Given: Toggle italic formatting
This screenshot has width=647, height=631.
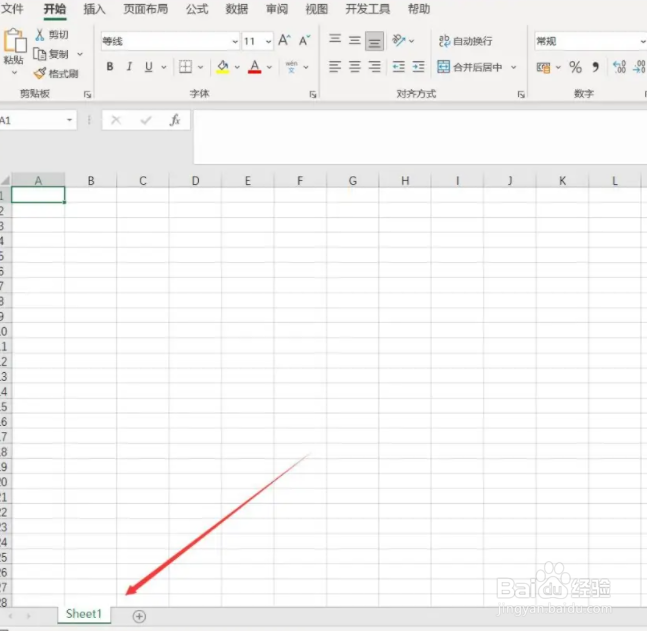Looking at the screenshot, I should coord(129,66).
